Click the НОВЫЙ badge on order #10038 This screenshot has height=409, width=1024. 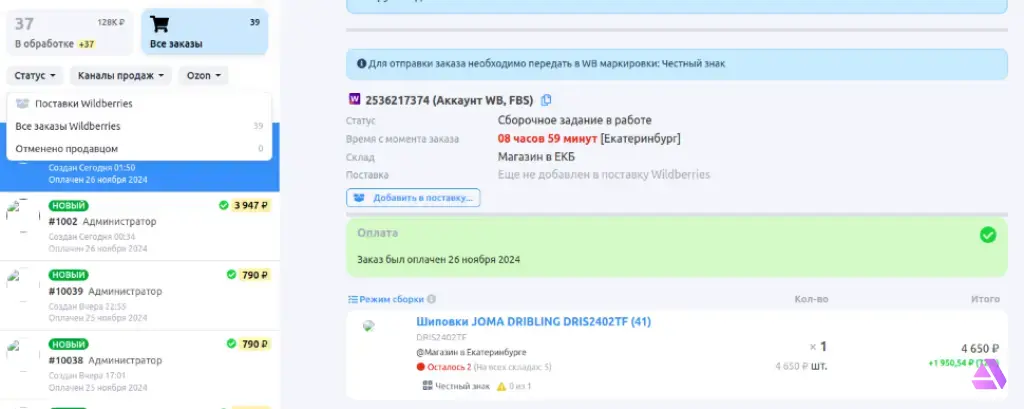[68, 344]
